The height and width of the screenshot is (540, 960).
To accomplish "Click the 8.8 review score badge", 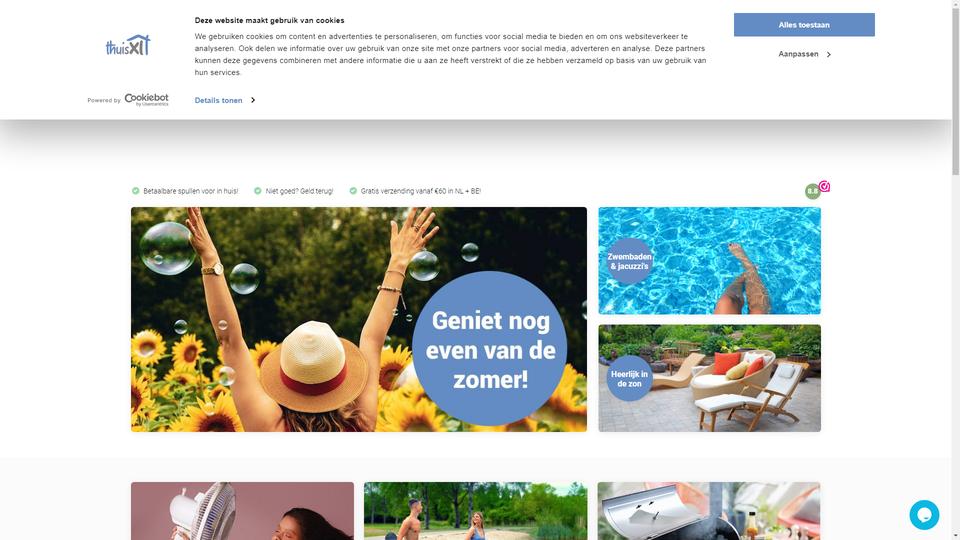I will point(812,191).
